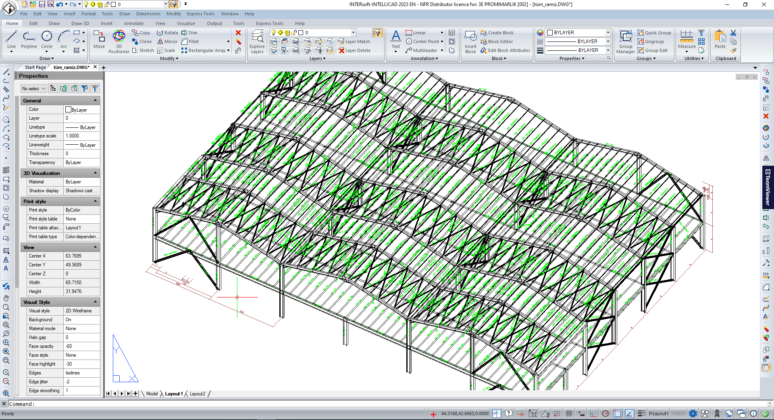
Task: Click the Color ByLayer swatch in Properties
Action: (68, 110)
